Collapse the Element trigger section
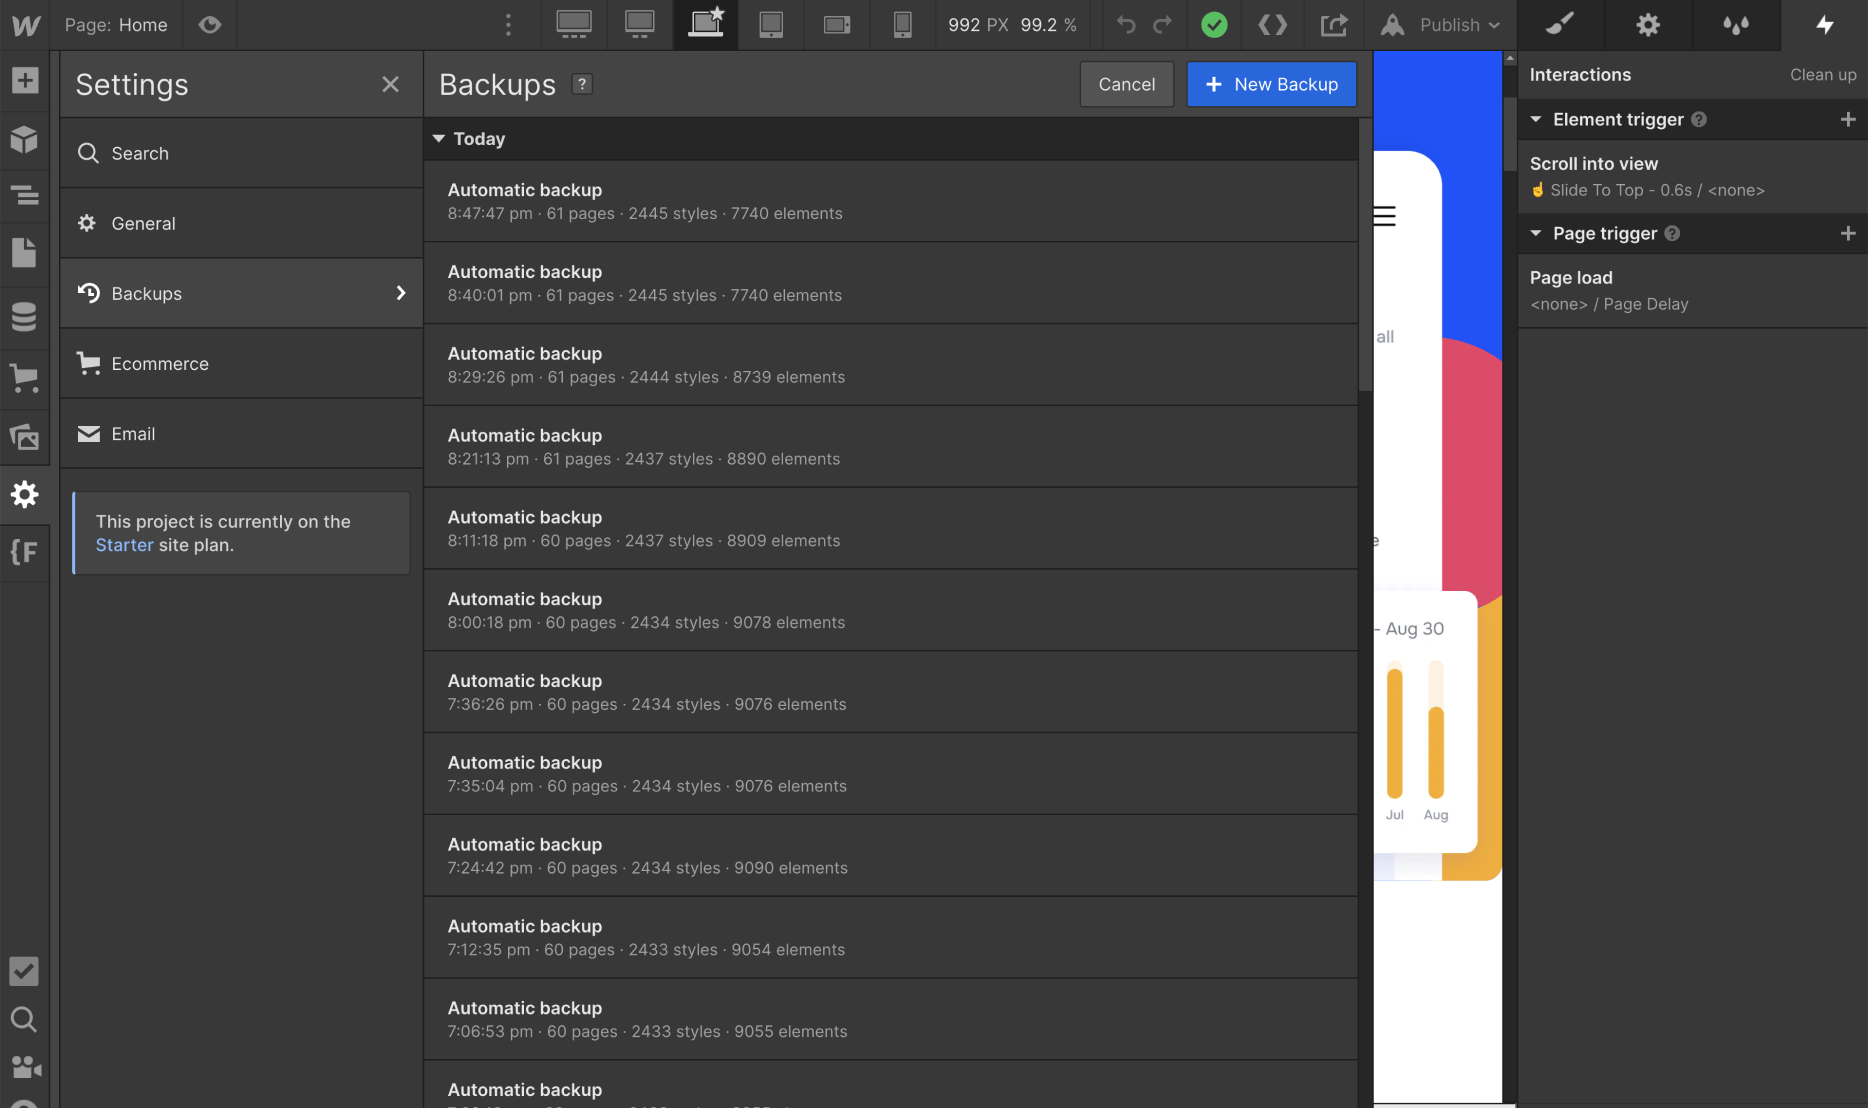Screen dimensions: 1868x1108 pos(1537,119)
